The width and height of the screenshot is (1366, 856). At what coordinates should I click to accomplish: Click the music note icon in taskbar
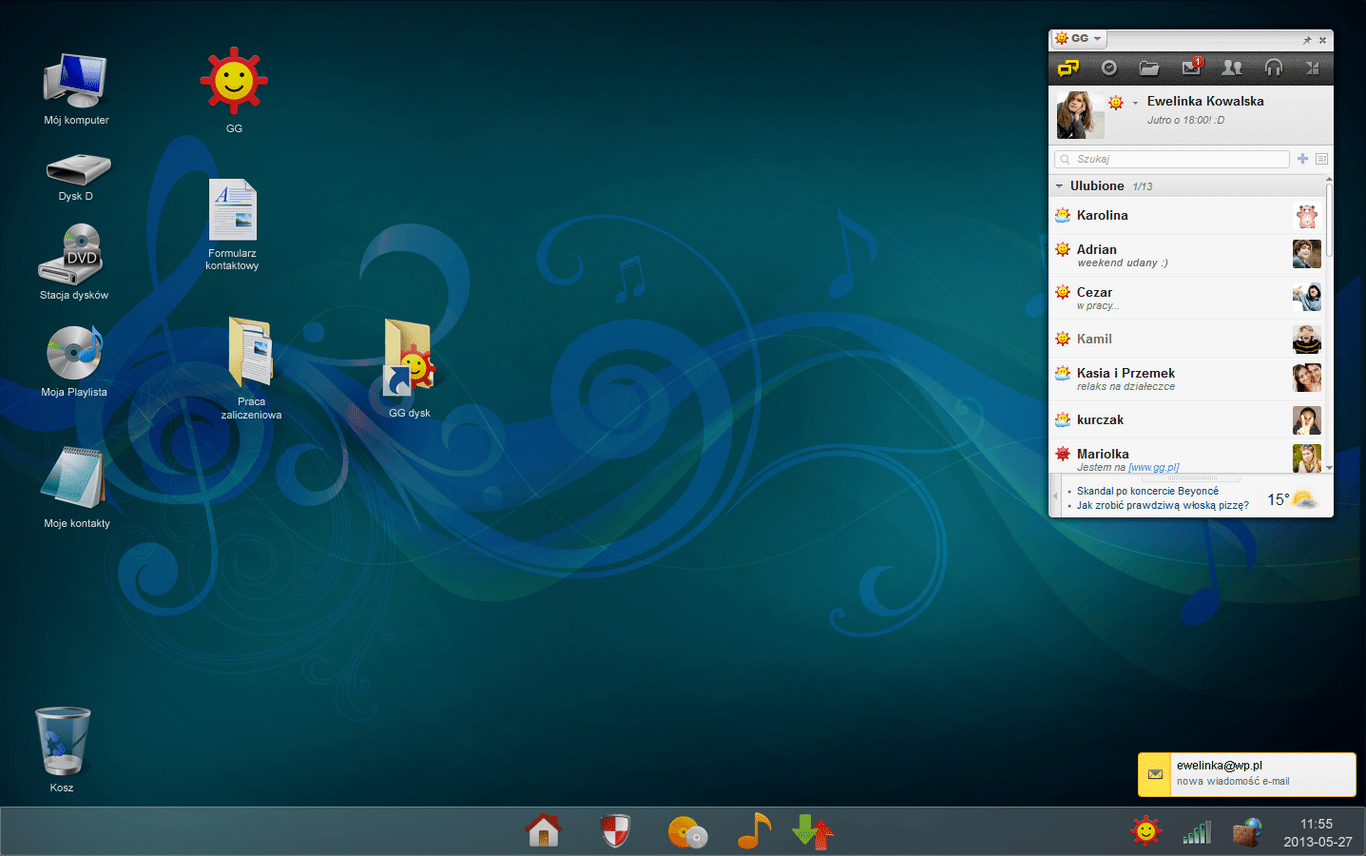click(754, 831)
